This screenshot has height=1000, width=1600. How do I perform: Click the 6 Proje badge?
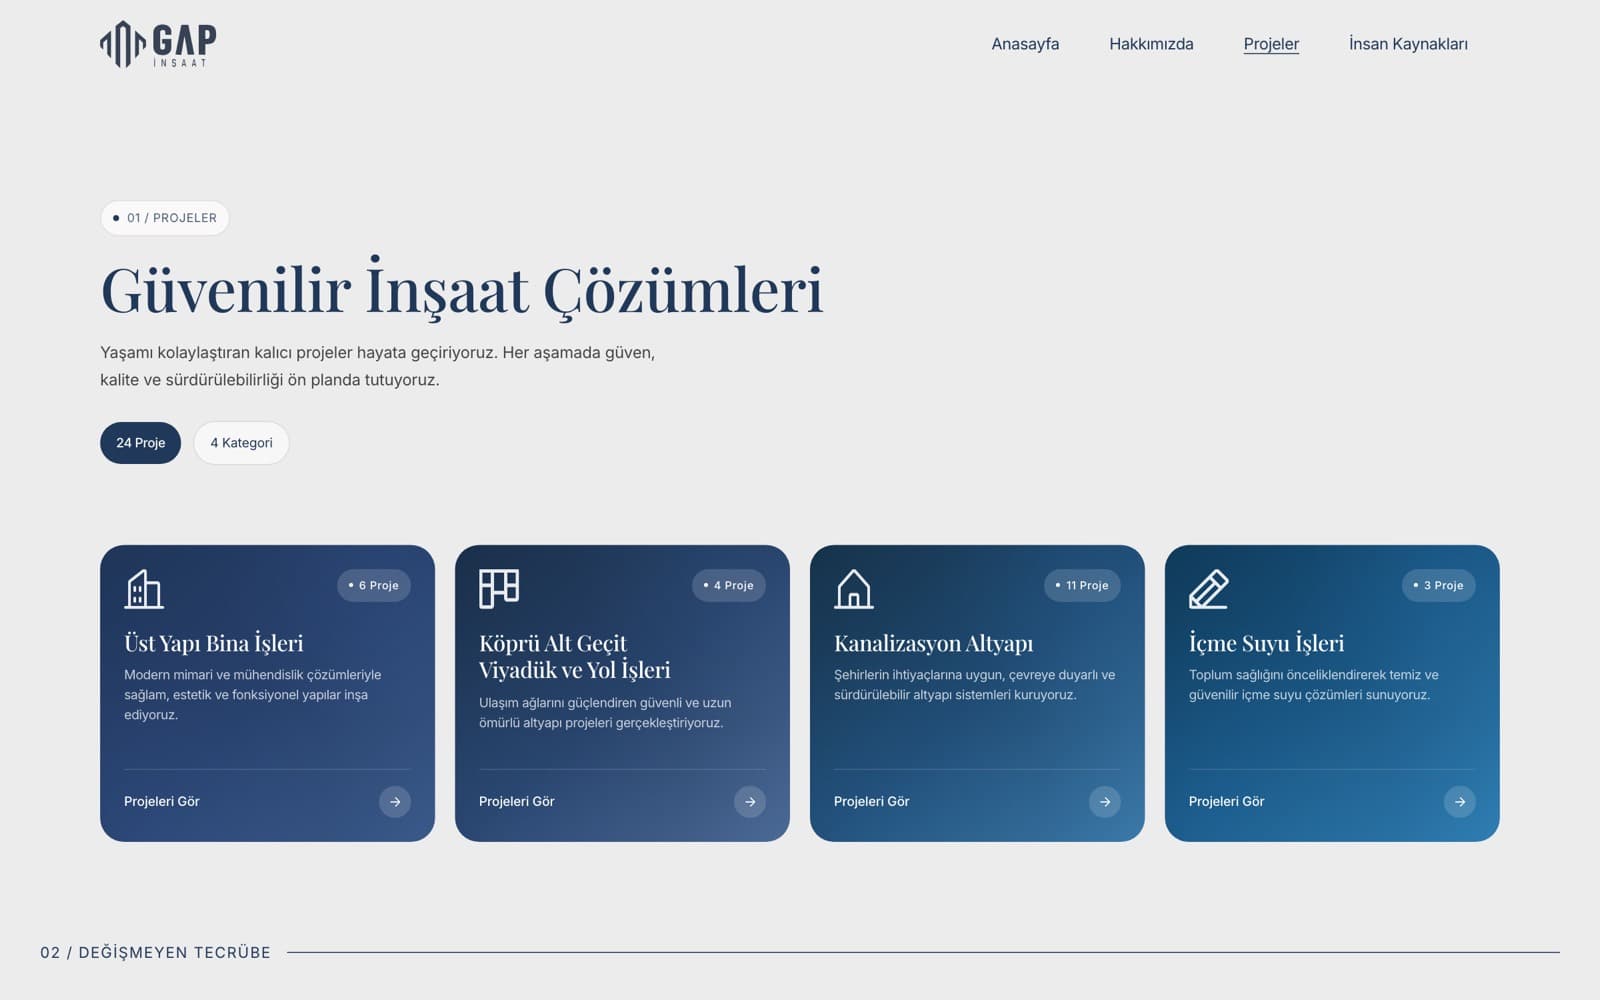(x=374, y=586)
